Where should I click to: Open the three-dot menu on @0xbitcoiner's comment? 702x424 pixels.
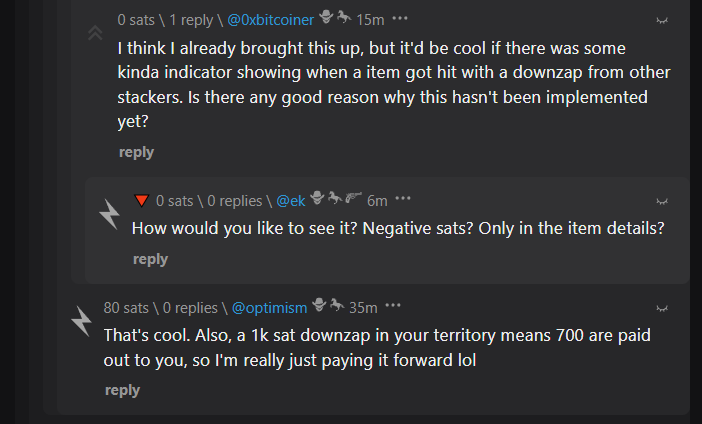[400, 19]
